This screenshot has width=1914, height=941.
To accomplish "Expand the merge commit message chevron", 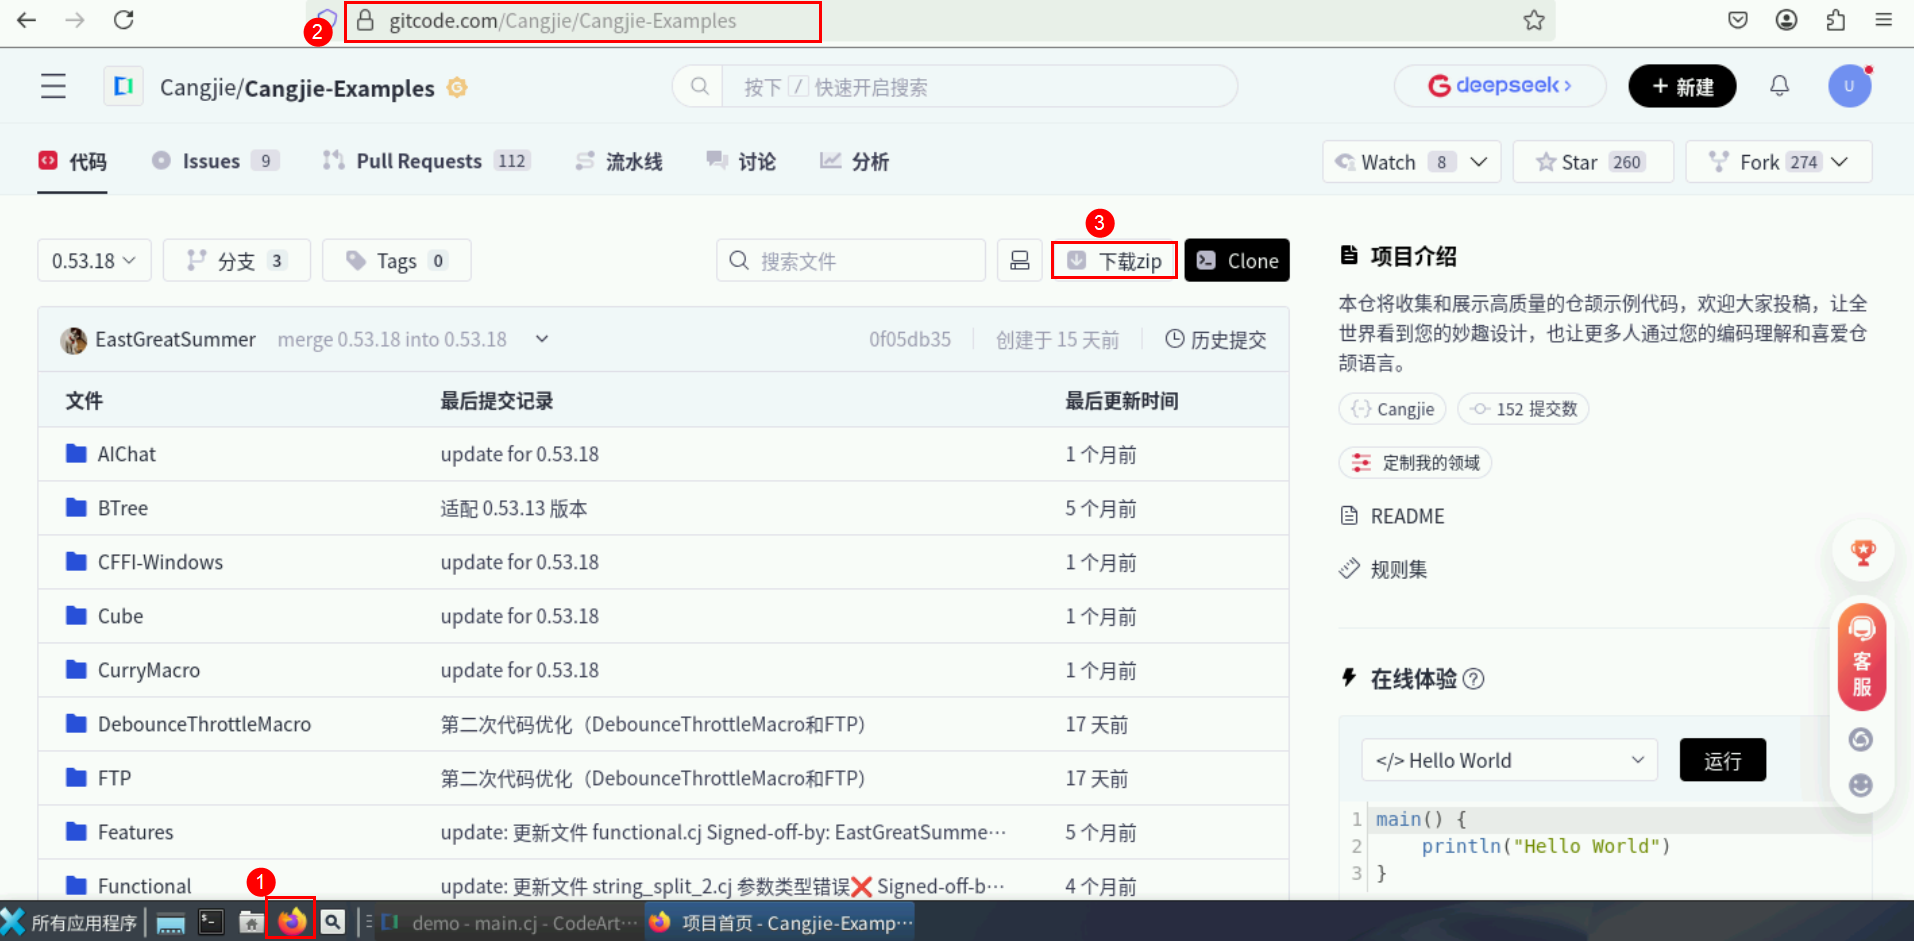I will [541, 339].
